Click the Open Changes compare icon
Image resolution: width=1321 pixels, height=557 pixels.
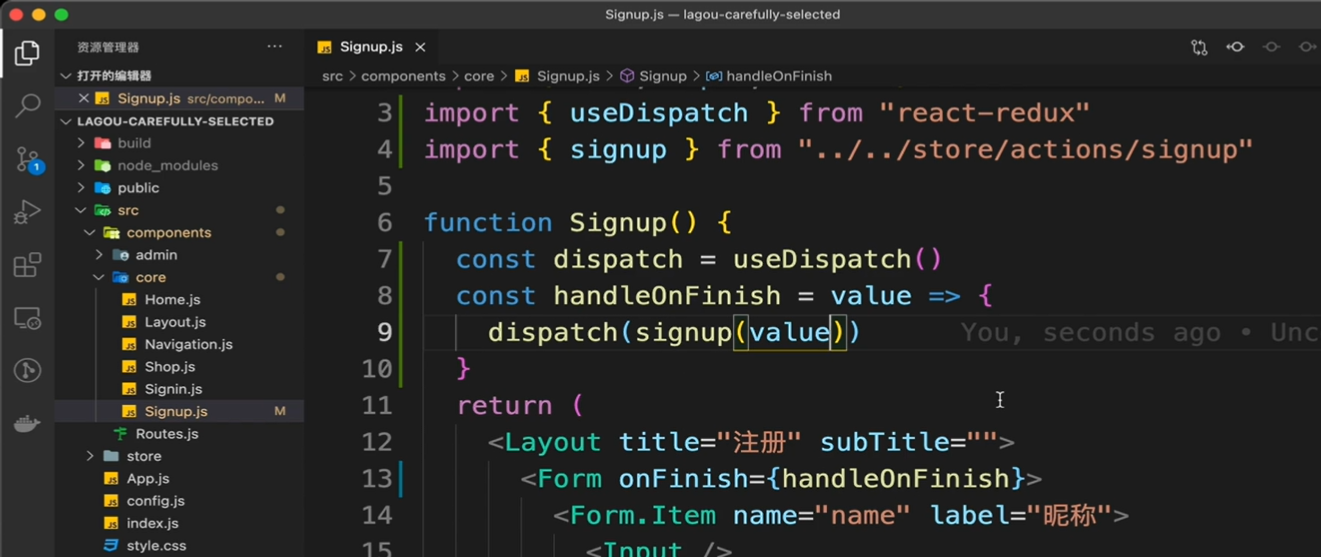pyautogui.click(x=1199, y=47)
